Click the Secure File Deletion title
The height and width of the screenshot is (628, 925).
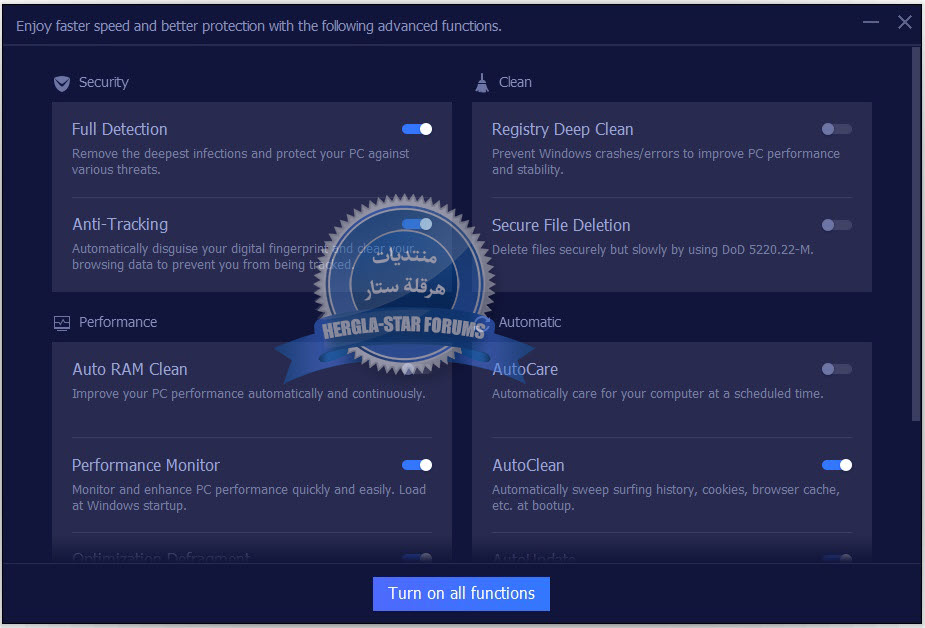(x=561, y=225)
